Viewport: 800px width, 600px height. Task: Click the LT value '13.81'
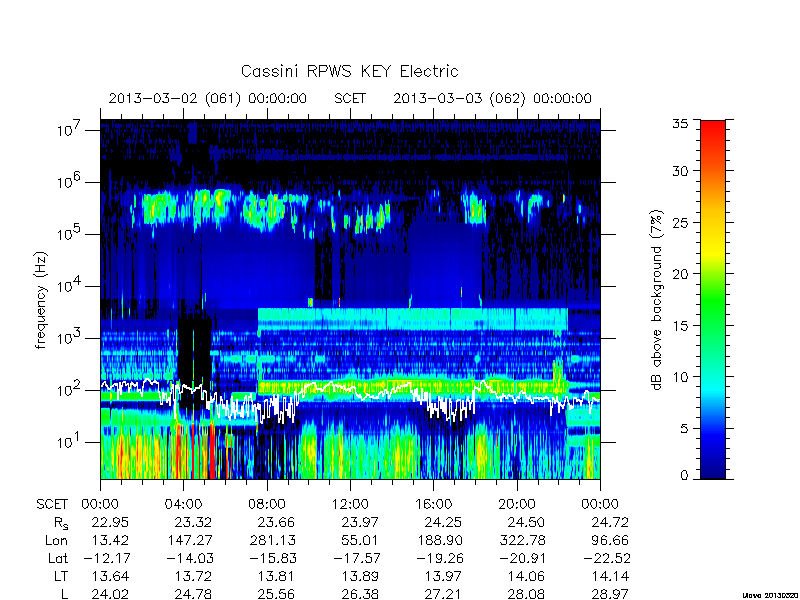click(276, 577)
